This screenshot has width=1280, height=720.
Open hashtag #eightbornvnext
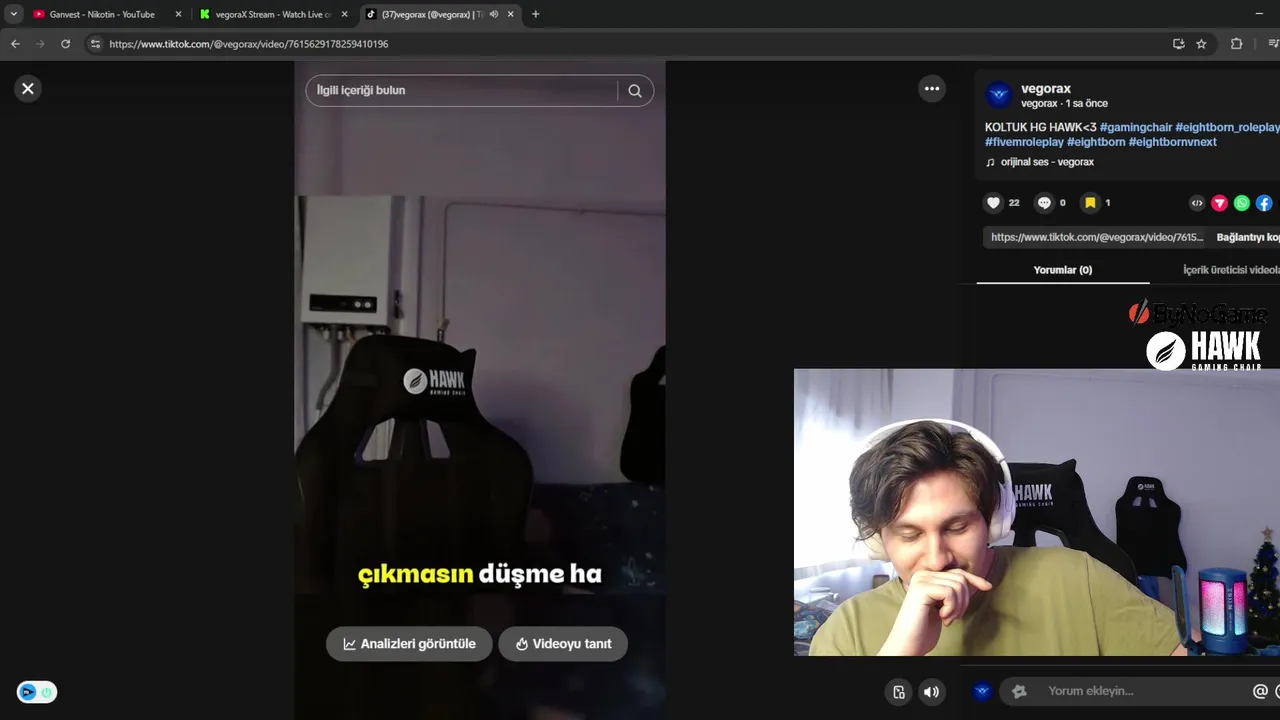(x=1173, y=142)
